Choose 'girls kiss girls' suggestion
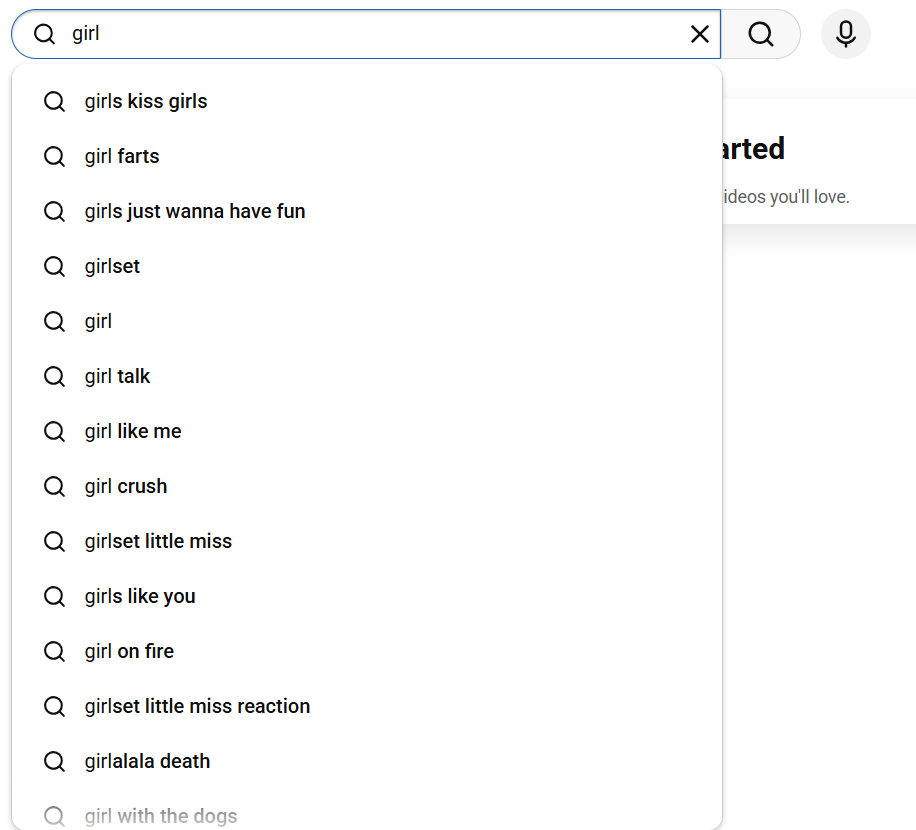This screenshot has width=916, height=830. [x=146, y=102]
